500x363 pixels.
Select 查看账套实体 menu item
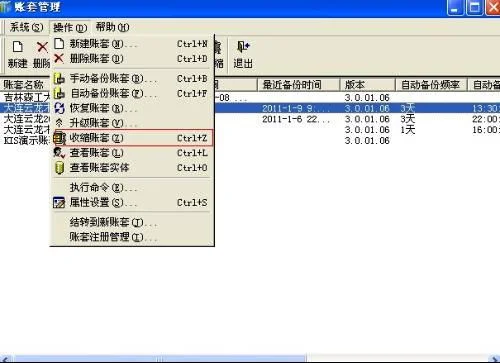coord(131,167)
